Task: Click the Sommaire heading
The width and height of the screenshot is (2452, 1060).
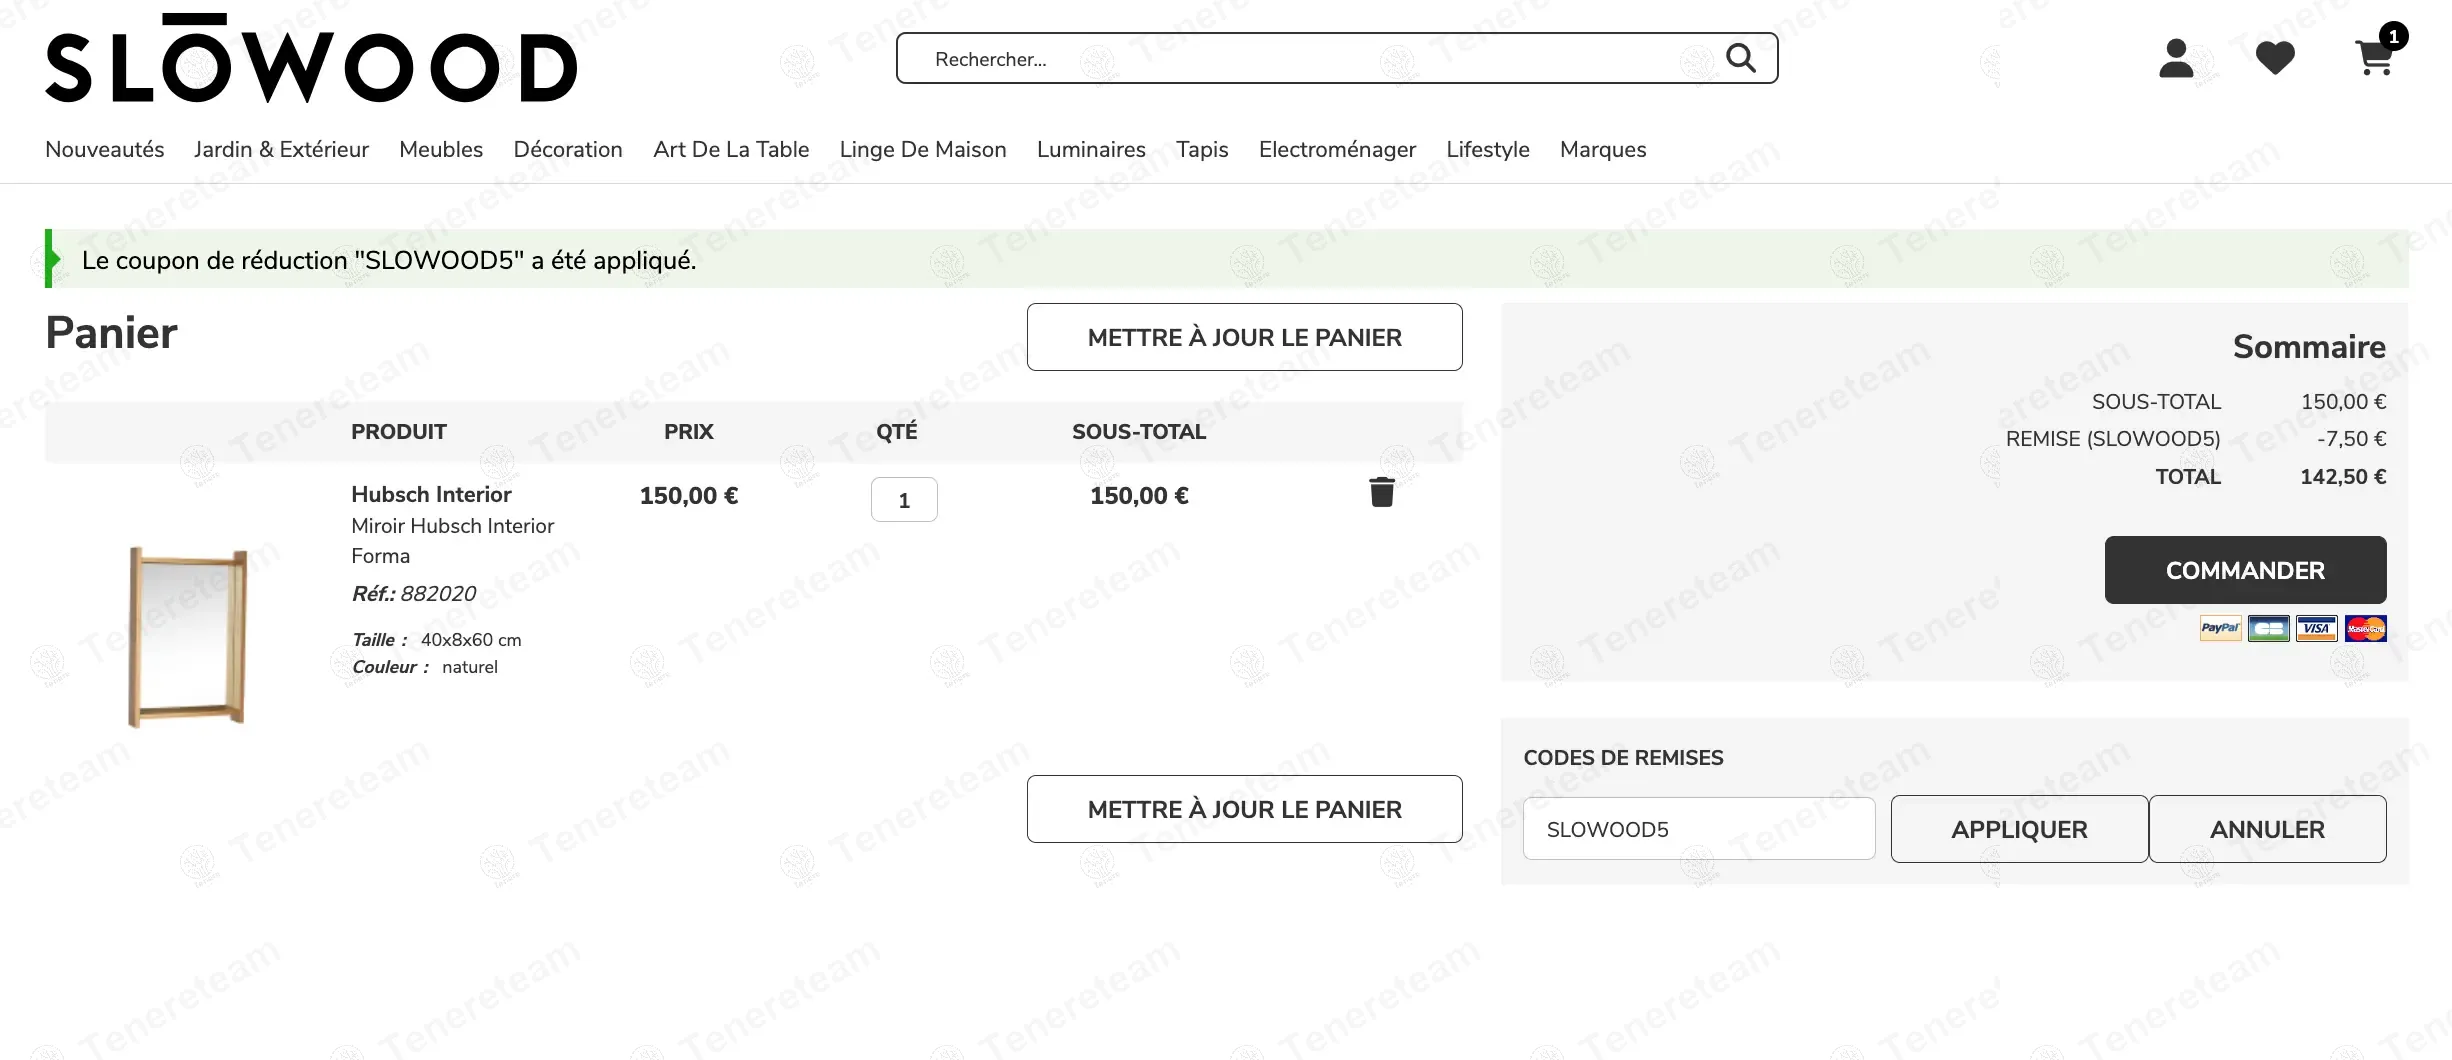Action: pyautogui.click(x=2309, y=347)
